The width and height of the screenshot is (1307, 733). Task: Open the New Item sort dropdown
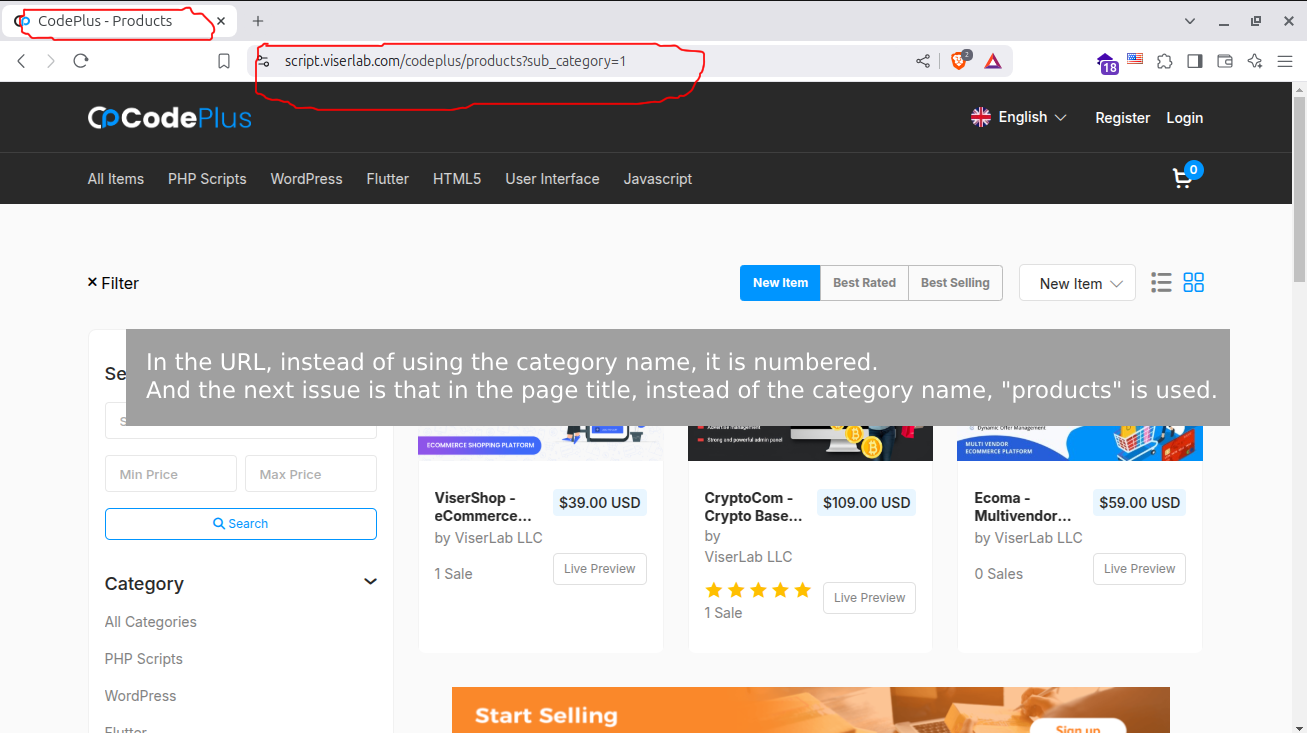1077,283
